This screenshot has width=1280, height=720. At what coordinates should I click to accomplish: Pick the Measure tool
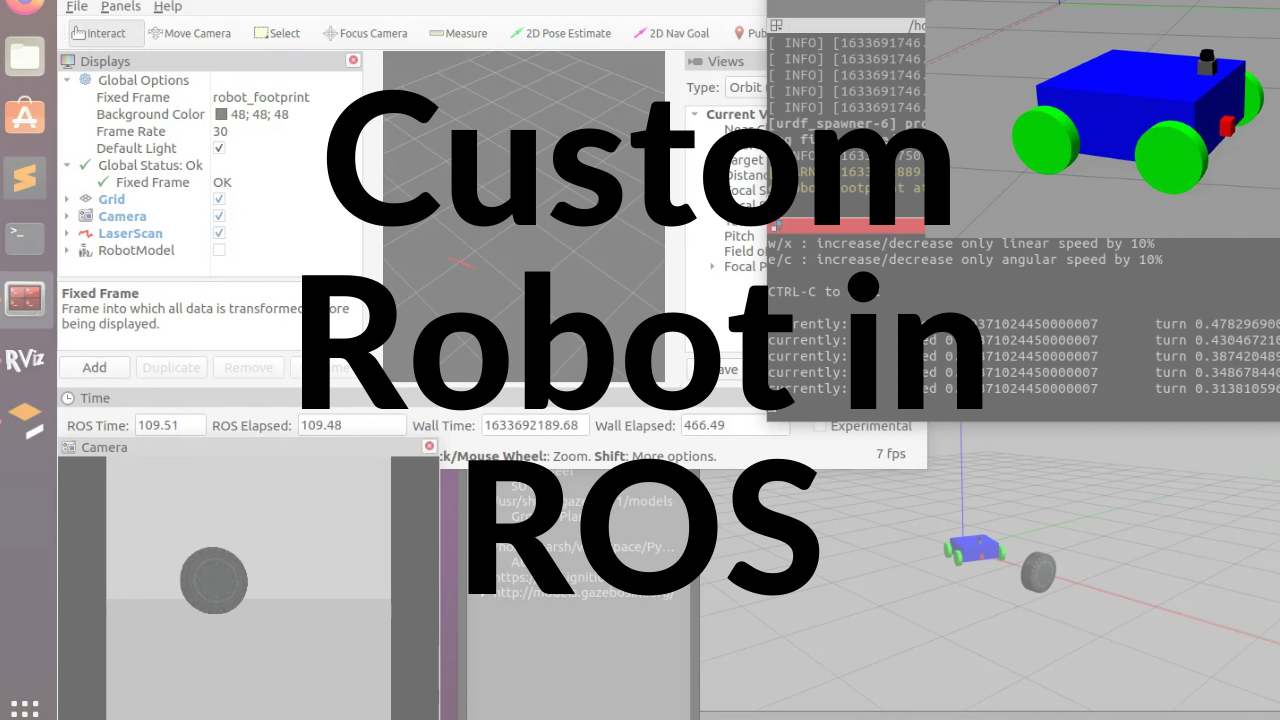click(x=458, y=33)
